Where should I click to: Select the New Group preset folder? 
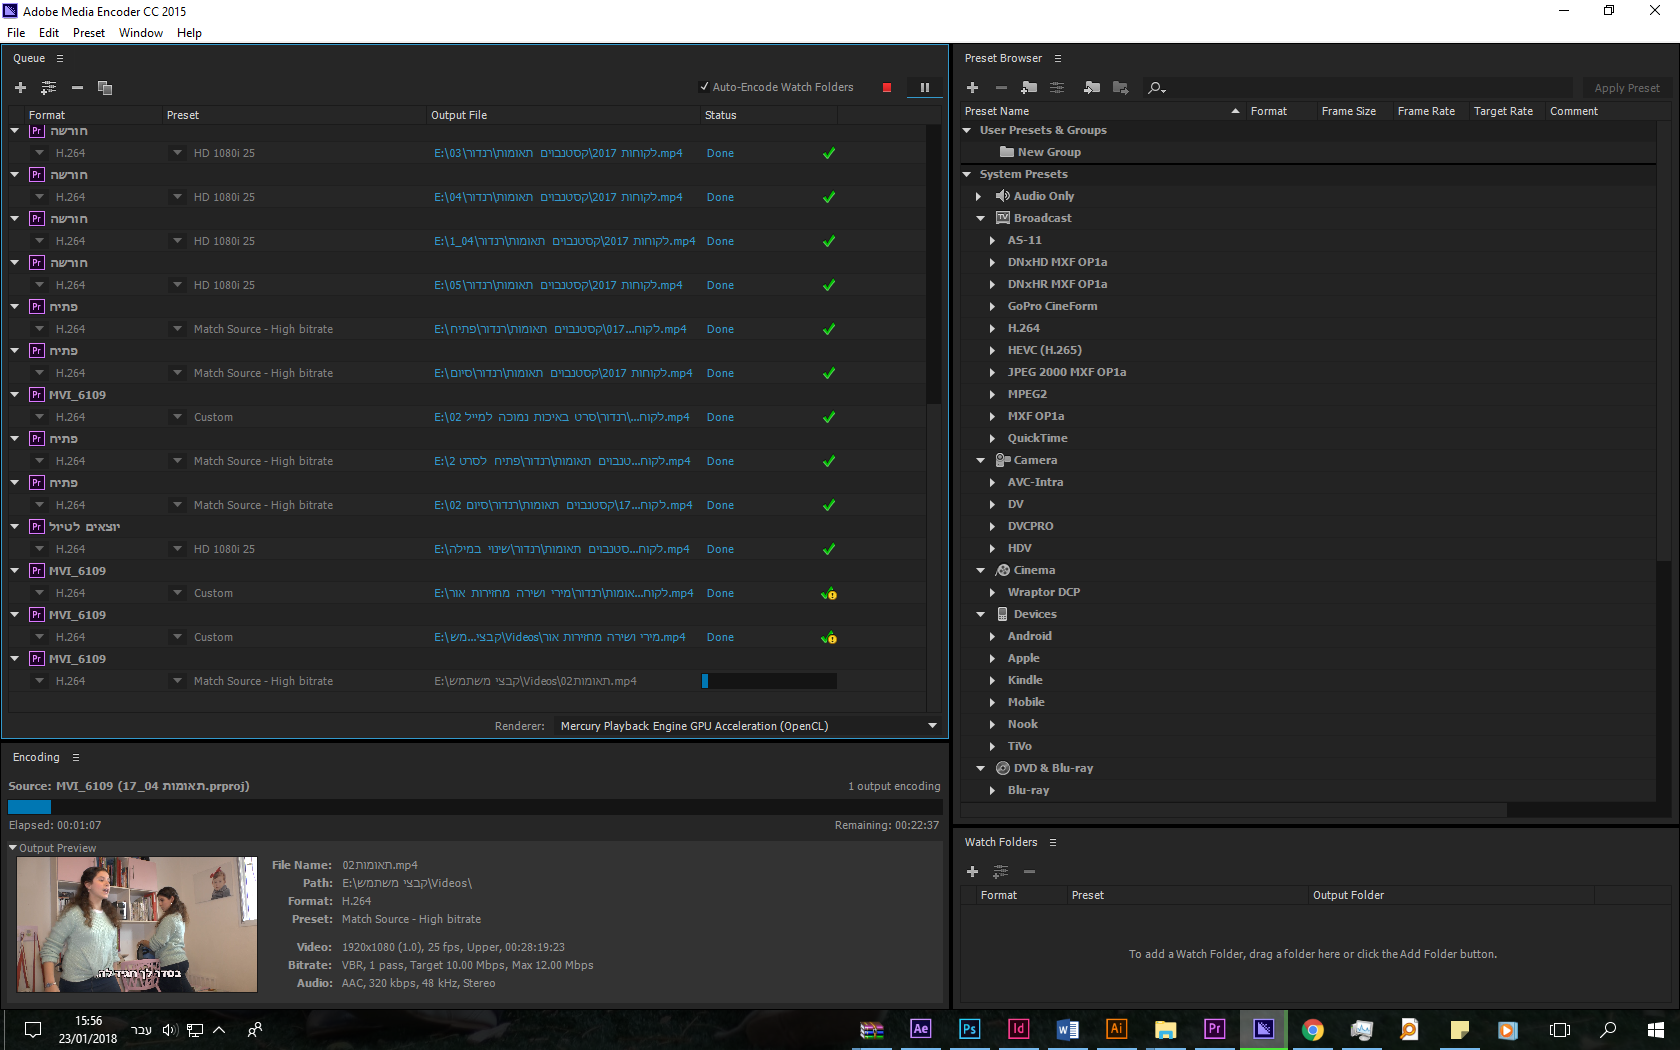tap(1049, 152)
